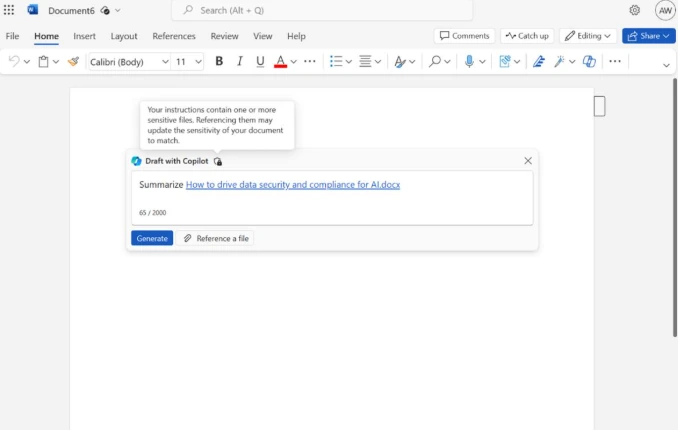678x430 pixels.
Task: Expand the ribbon display options chevron
Action: 666,65
